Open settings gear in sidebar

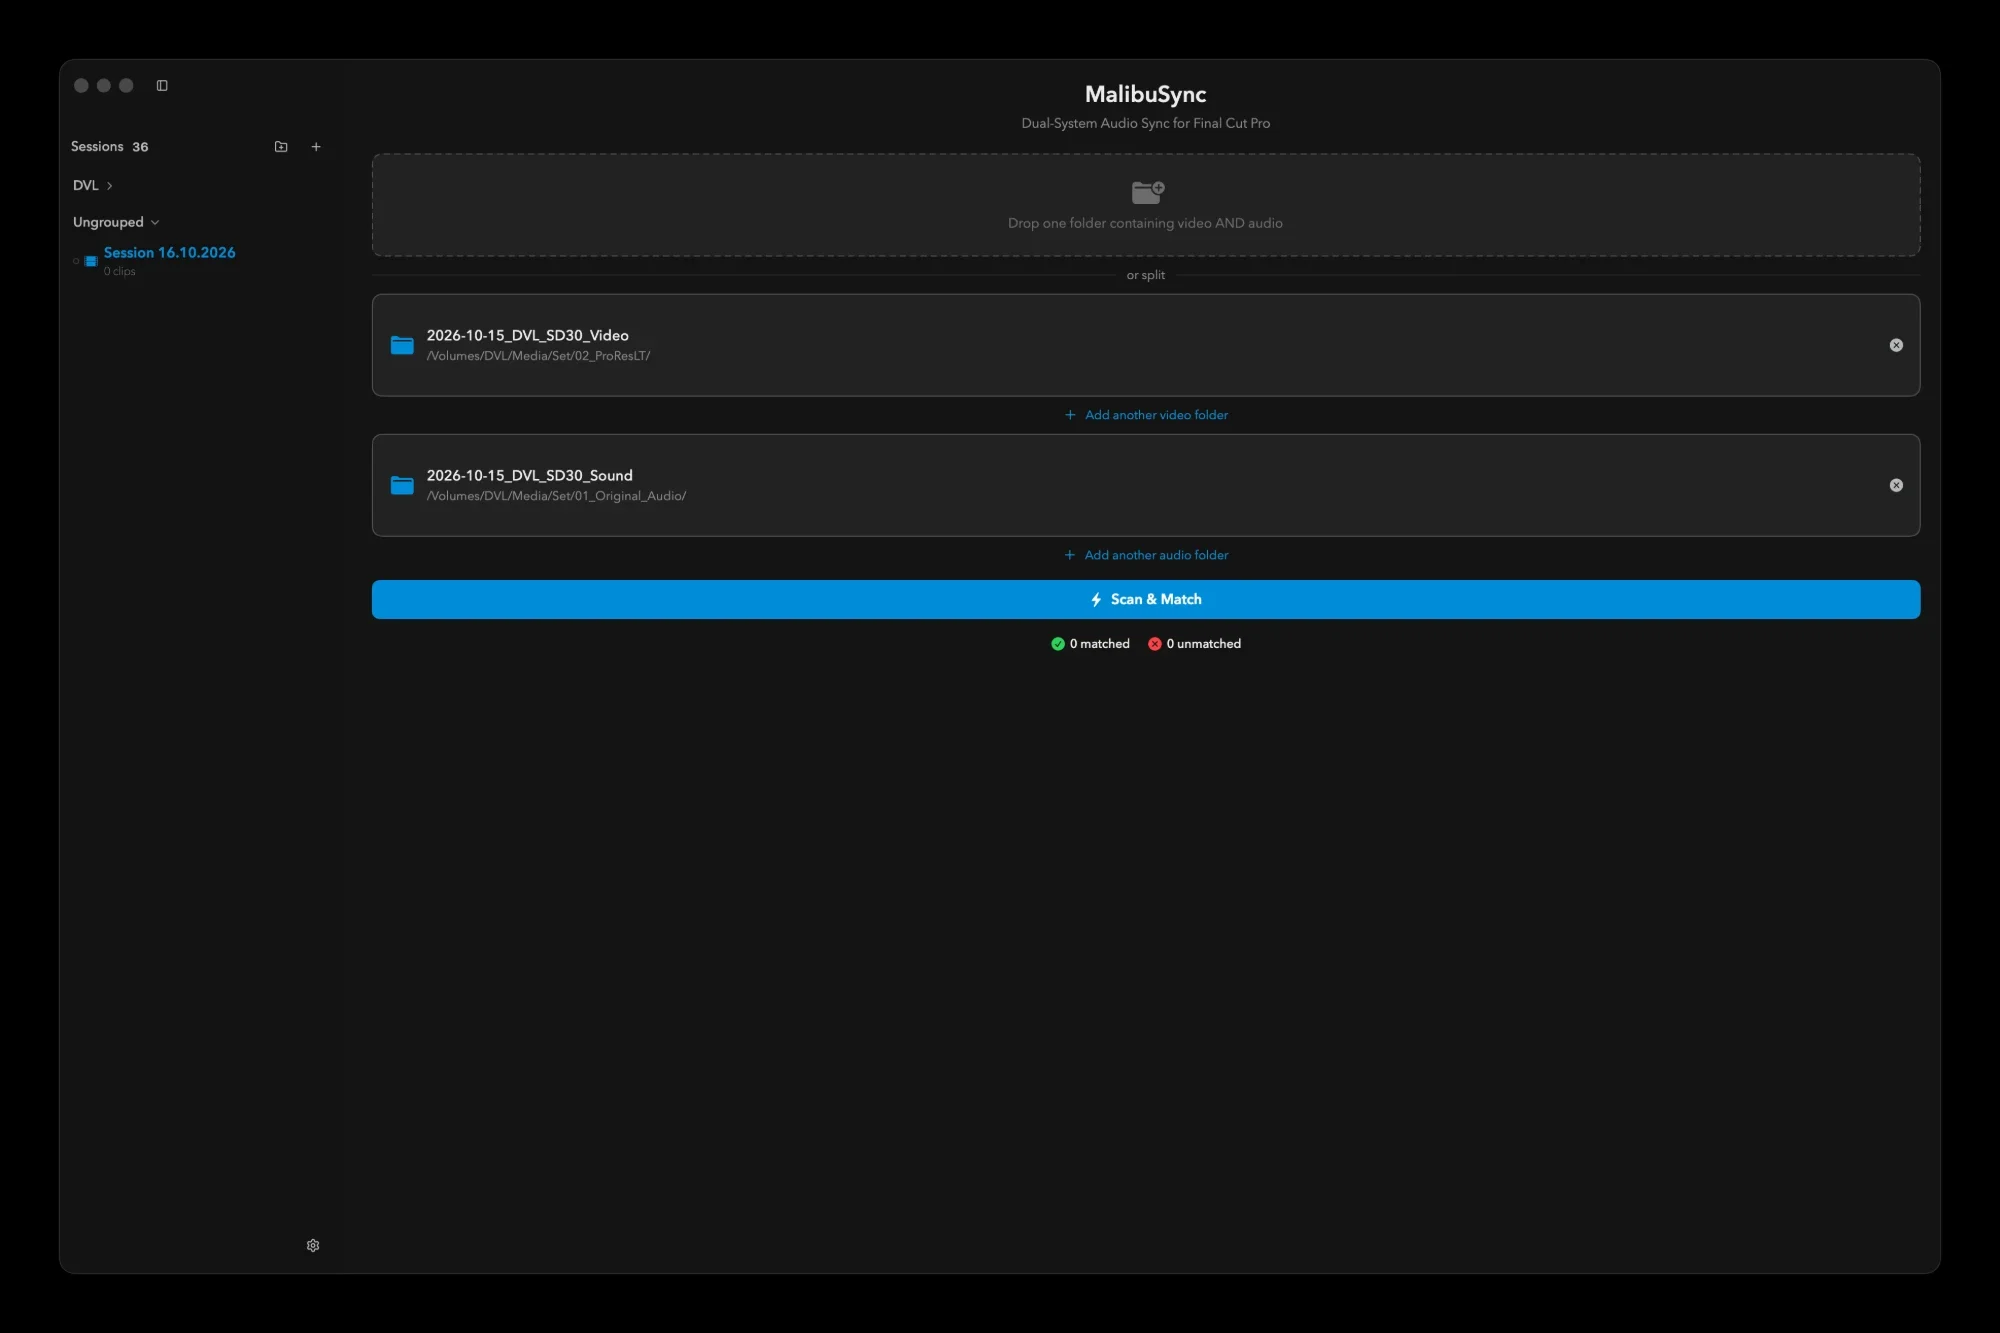pos(313,1245)
